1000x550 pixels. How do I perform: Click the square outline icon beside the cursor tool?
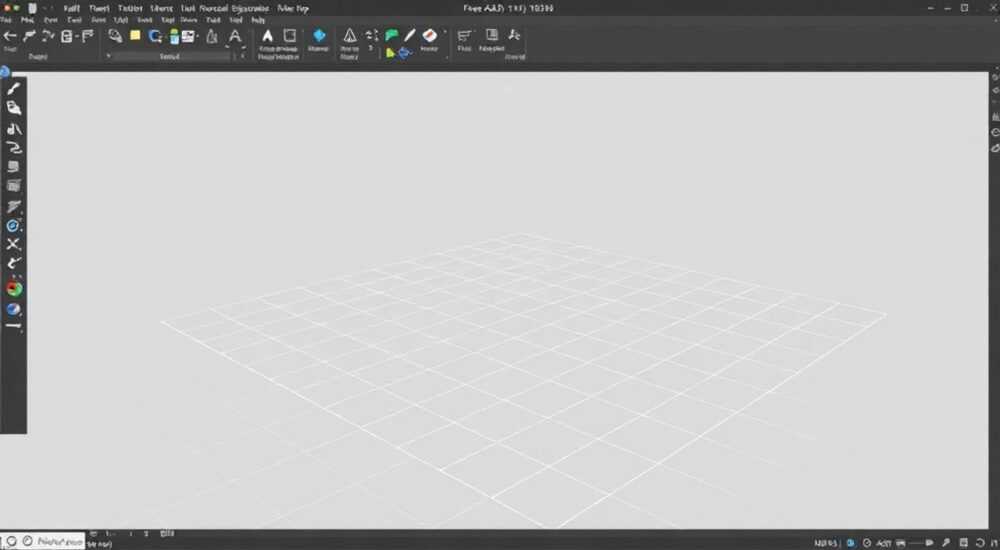[x=290, y=35]
